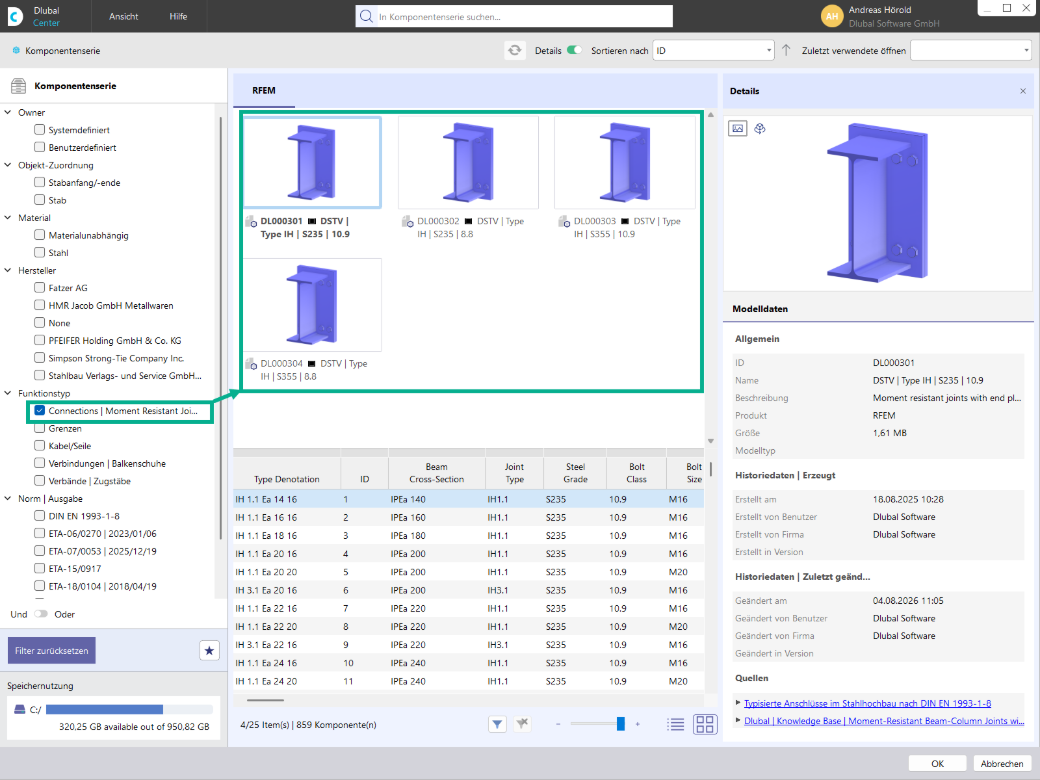This screenshot has width=1040, height=780.
Task: Collapse the Norm | Ausgabe filter group
Action: [x=8, y=499]
